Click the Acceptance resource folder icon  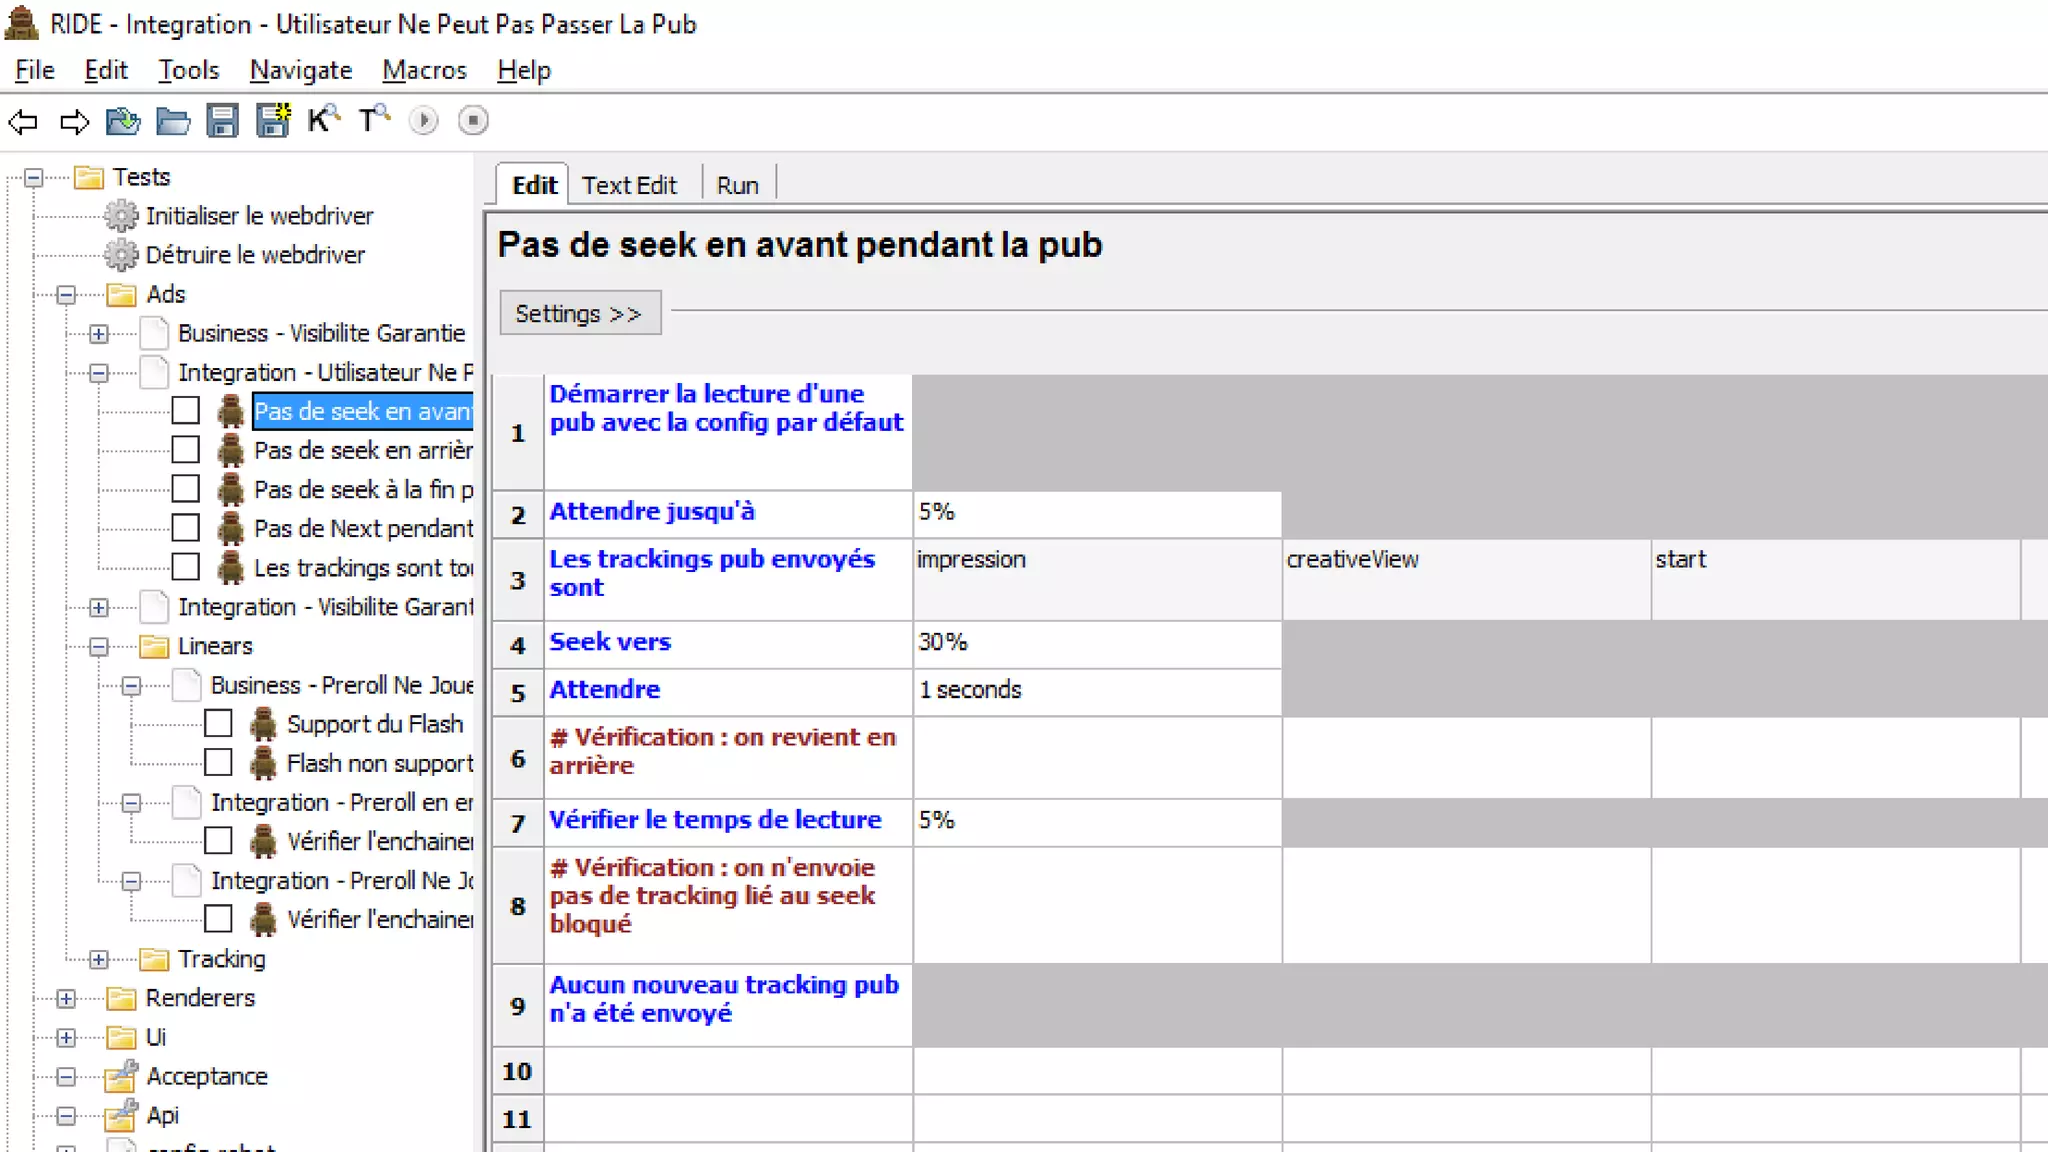(121, 1076)
